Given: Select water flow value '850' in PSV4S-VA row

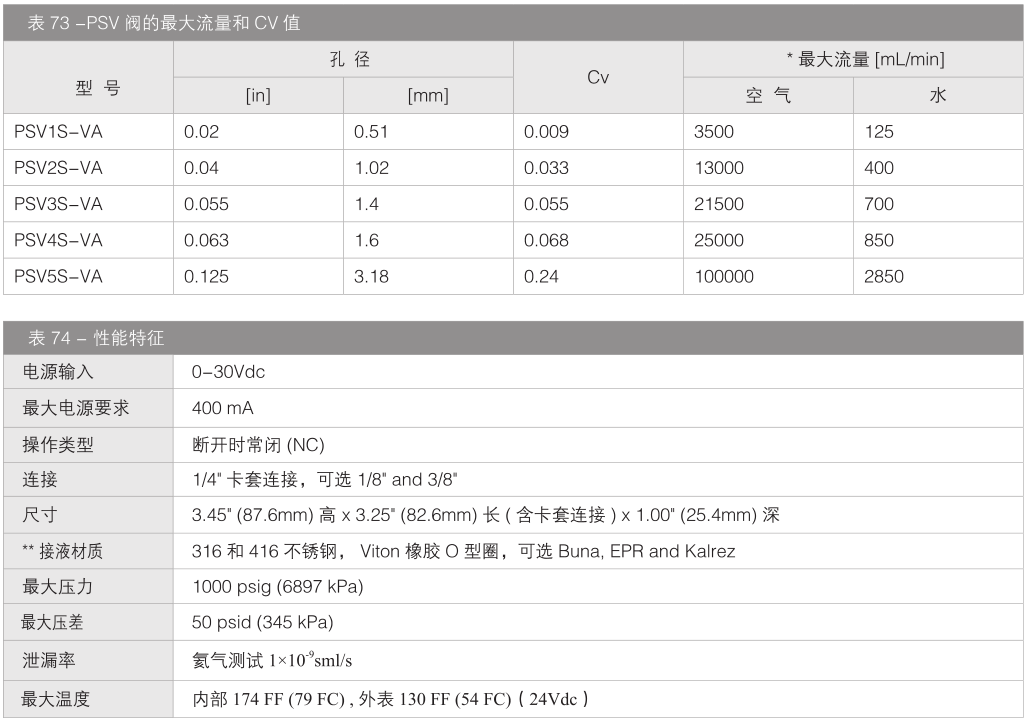Looking at the screenshot, I should [x=879, y=240].
